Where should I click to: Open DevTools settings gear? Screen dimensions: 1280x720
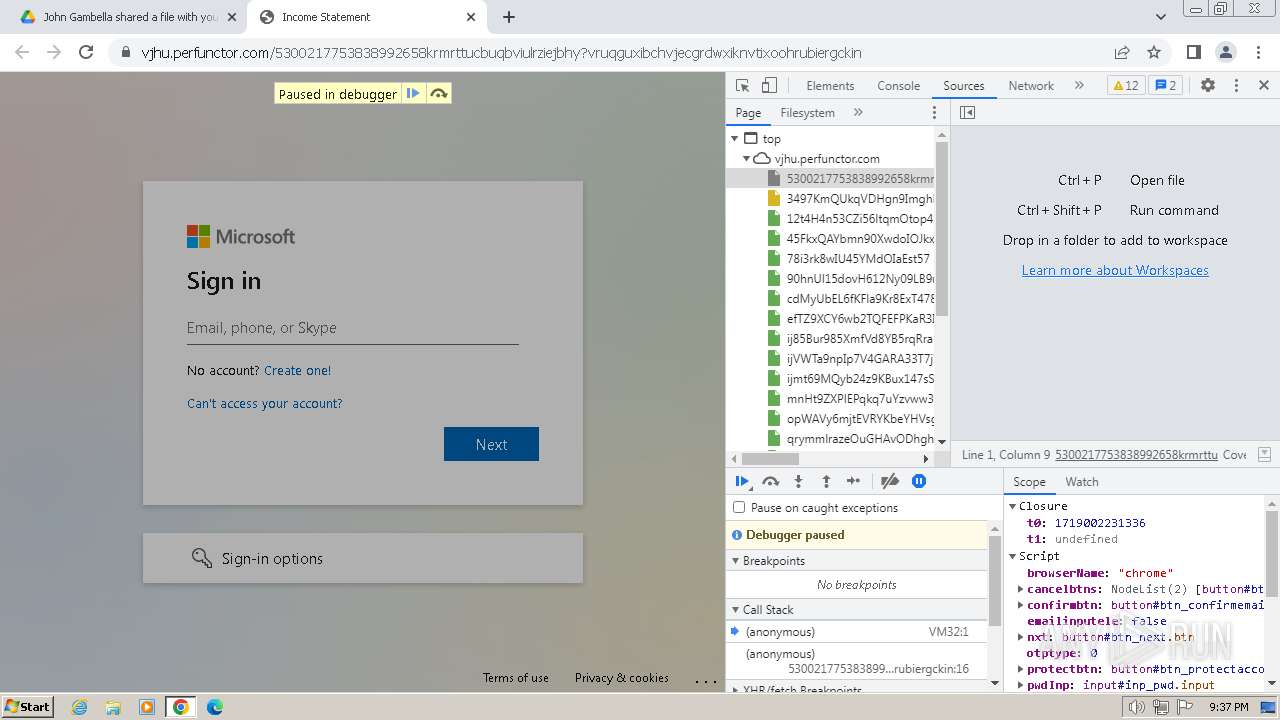tap(1208, 86)
